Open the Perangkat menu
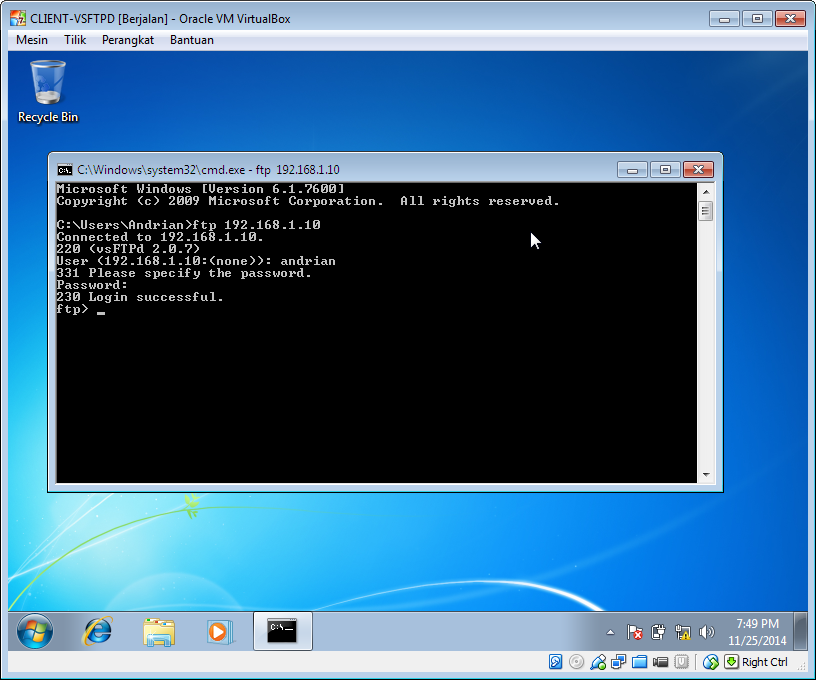816x680 pixels. tap(128, 40)
